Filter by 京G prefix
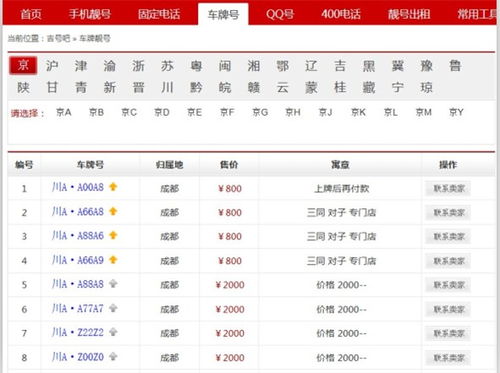 (260, 112)
